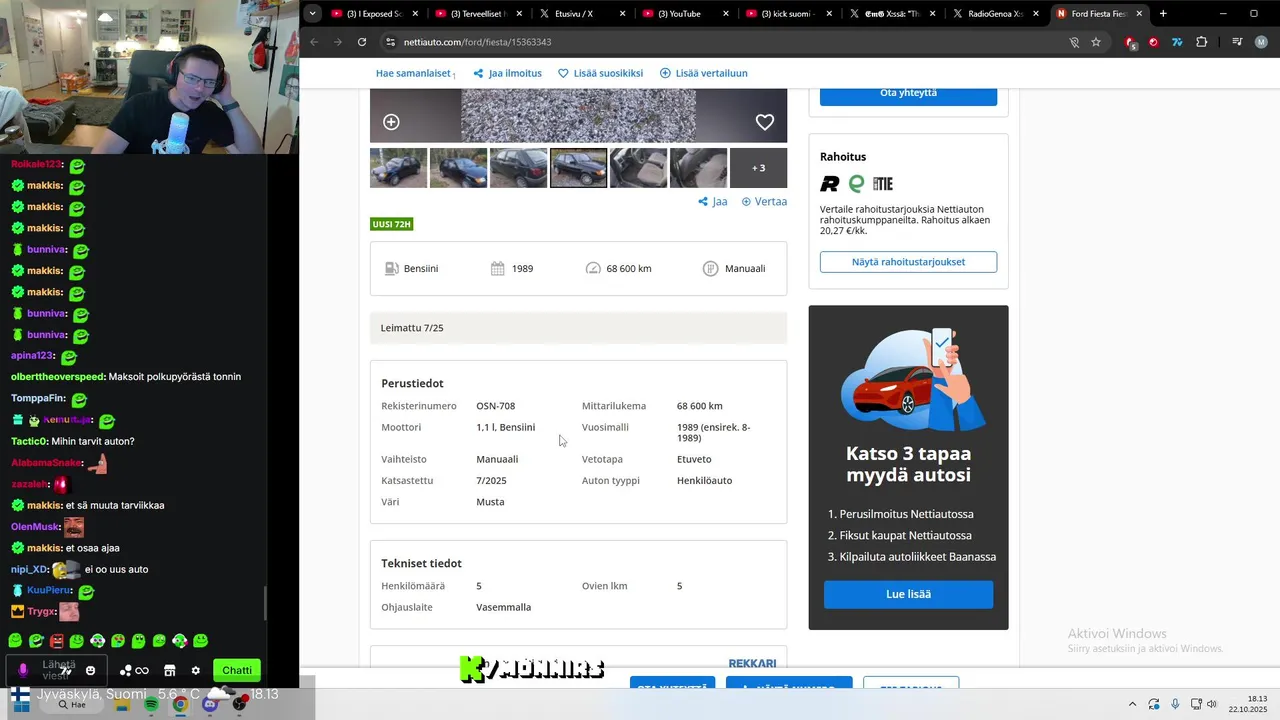Click the Bensiini fuel pump icon
The width and height of the screenshot is (1280, 720).
(x=392, y=268)
